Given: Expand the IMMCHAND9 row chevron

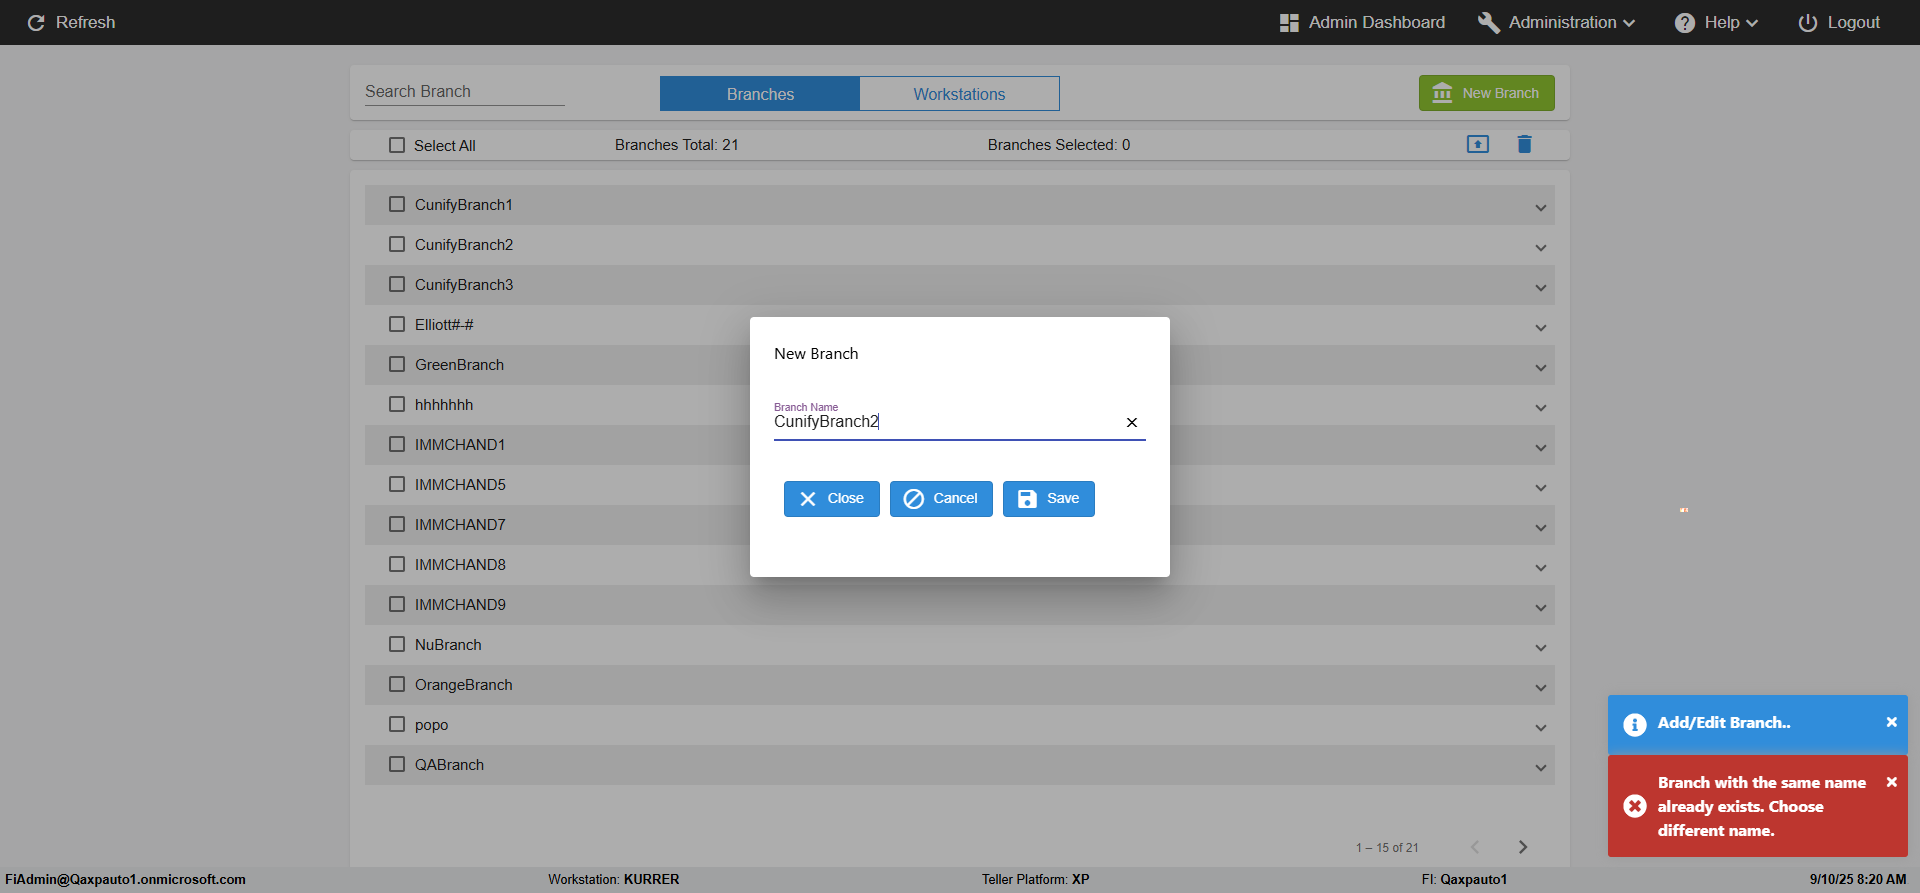Looking at the screenshot, I should pyautogui.click(x=1541, y=608).
